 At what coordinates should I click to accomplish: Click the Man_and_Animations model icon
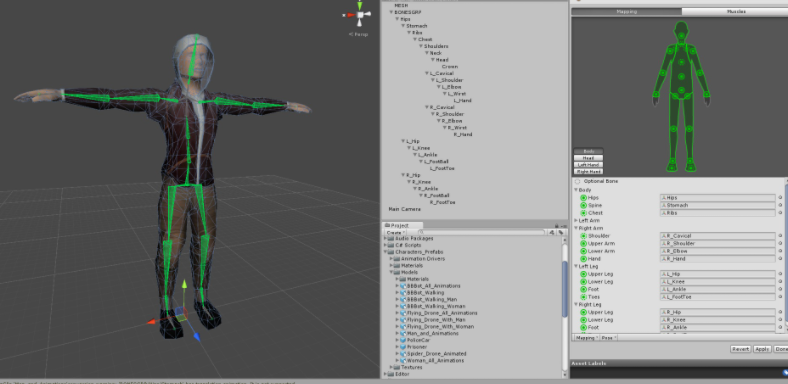pos(403,333)
